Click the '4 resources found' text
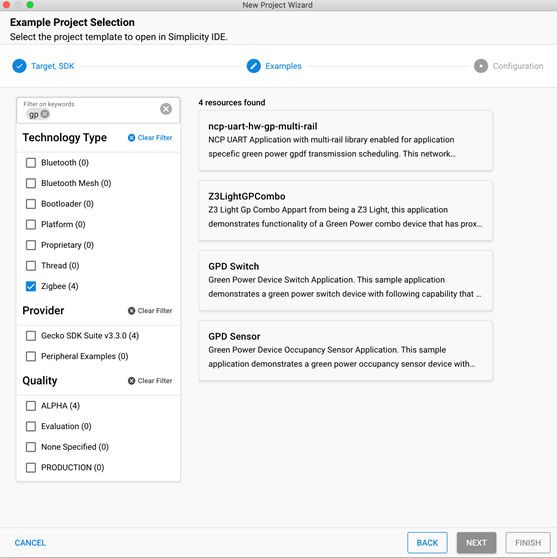Viewport: 557px width, 558px height. 232,102
